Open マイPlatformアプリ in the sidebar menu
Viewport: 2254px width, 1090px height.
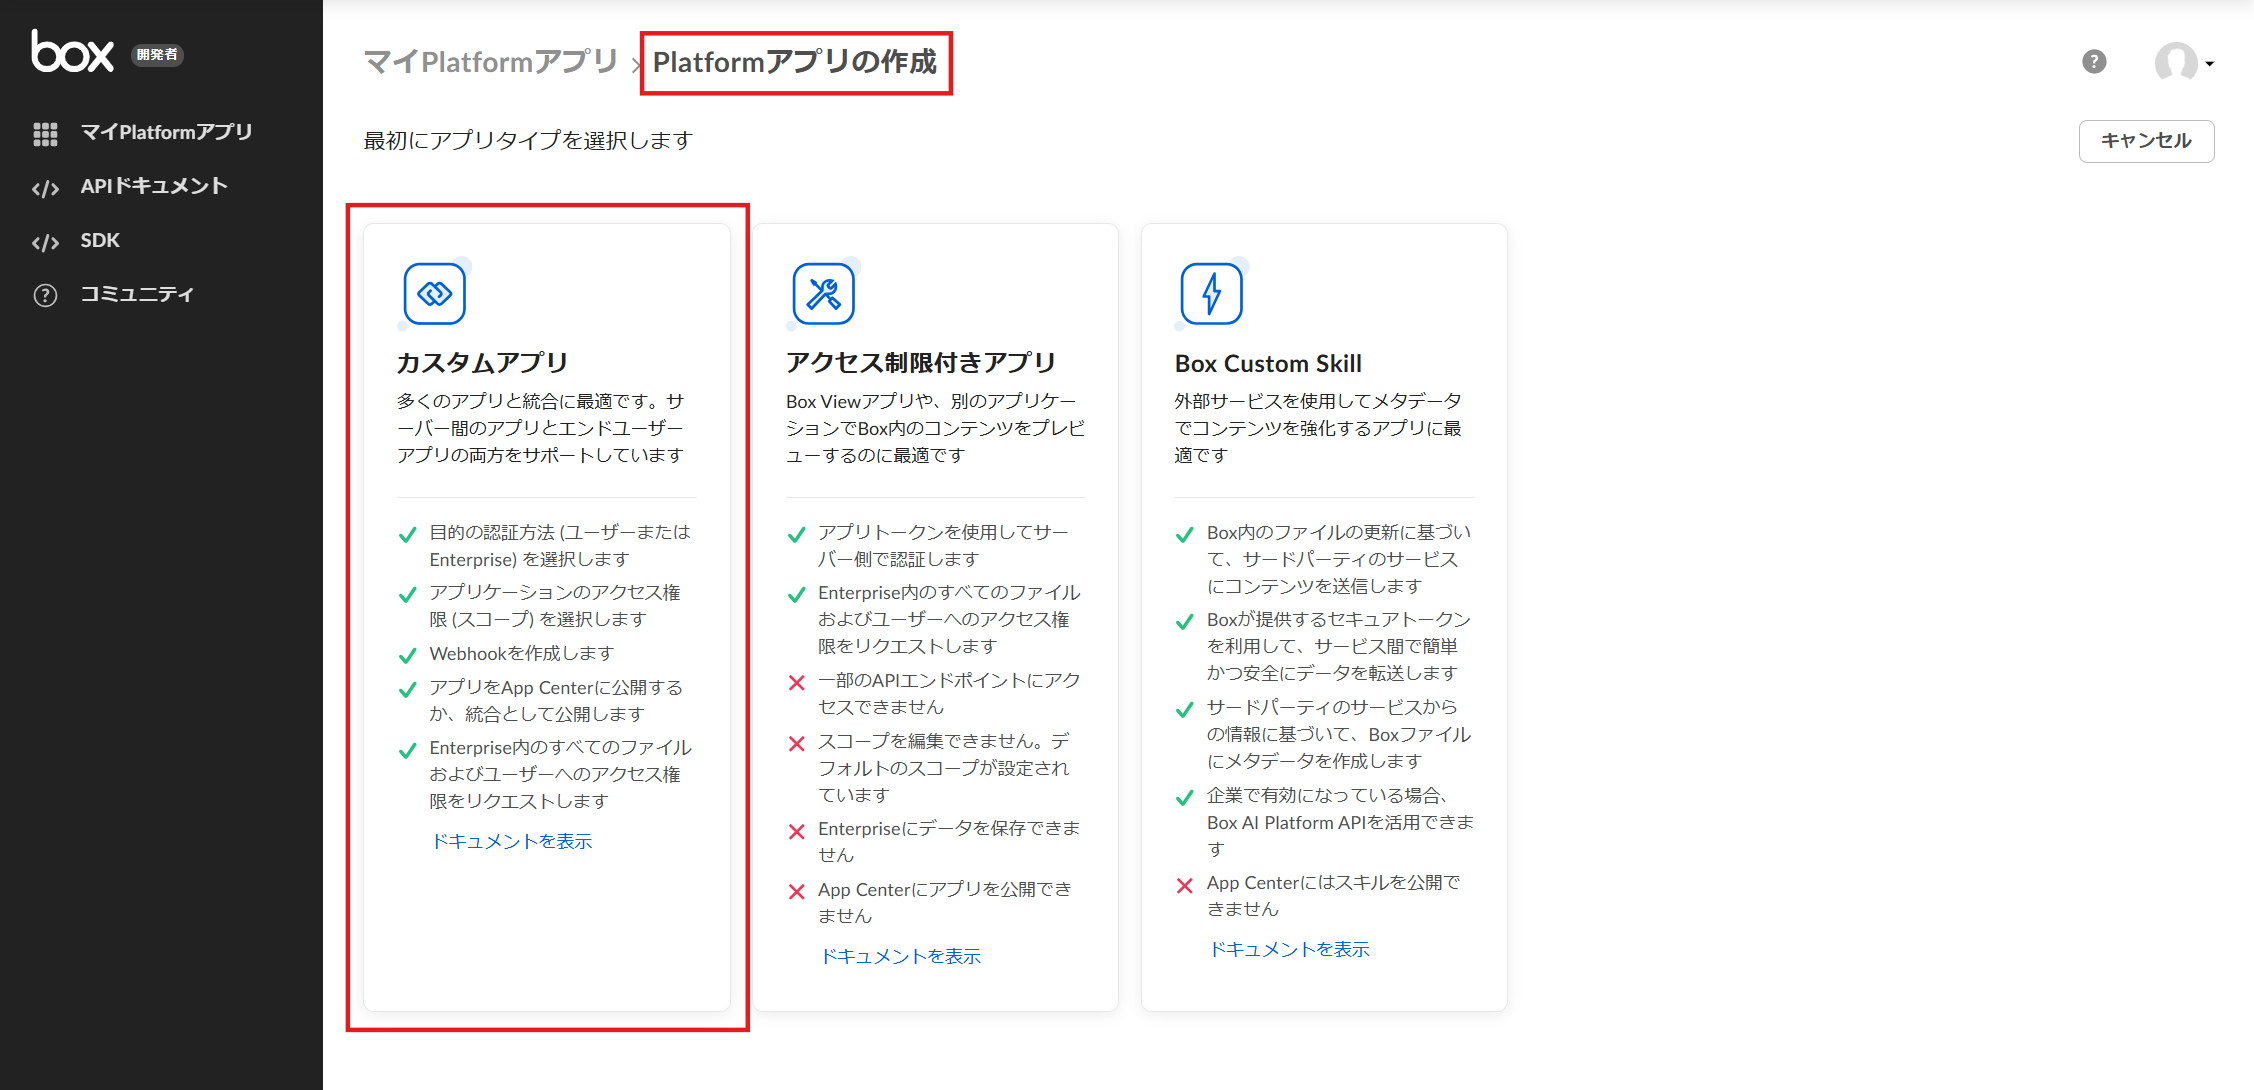point(166,132)
